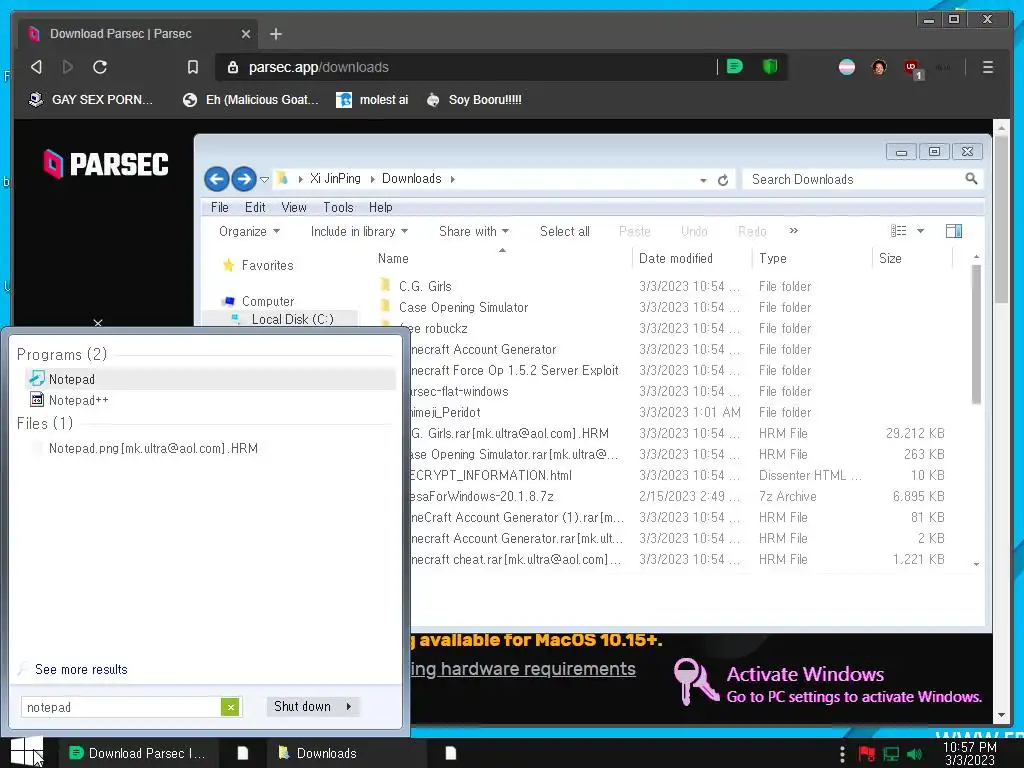Open the green notes extension icon
This screenshot has height=768, width=1024.
tap(735, 67)
